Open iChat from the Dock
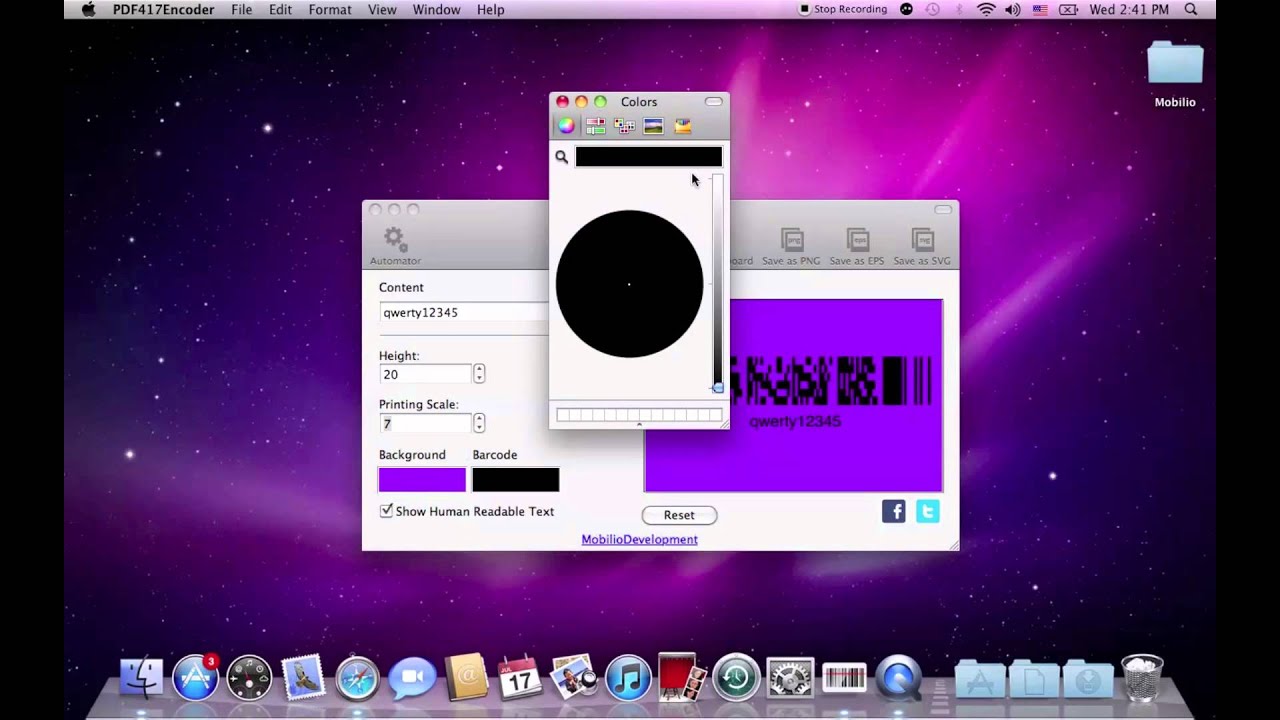Viewport: 1280px width, 720px height. click(x=411, y=678)
